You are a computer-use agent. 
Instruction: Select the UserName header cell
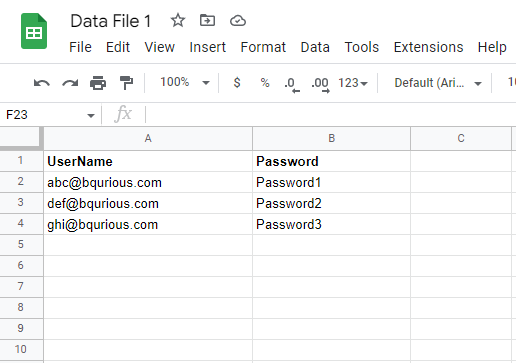click(148, 161)
